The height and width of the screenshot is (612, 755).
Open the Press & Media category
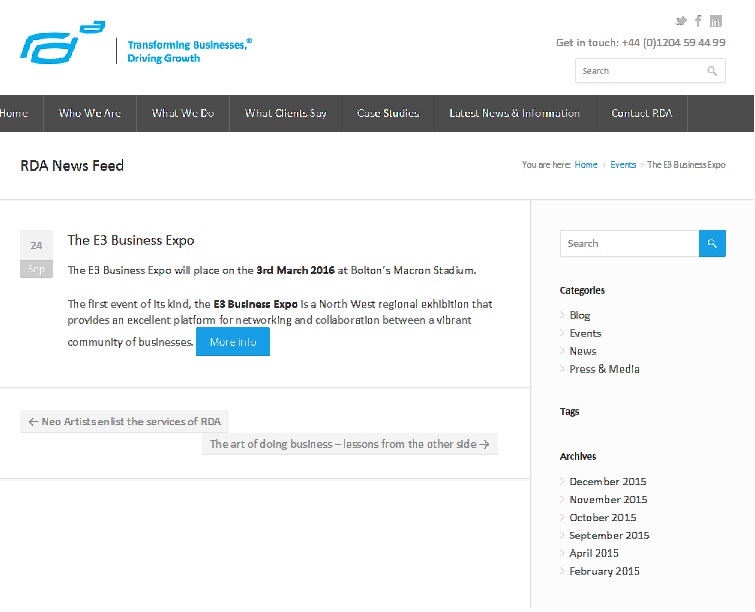(x=604, y=369)
